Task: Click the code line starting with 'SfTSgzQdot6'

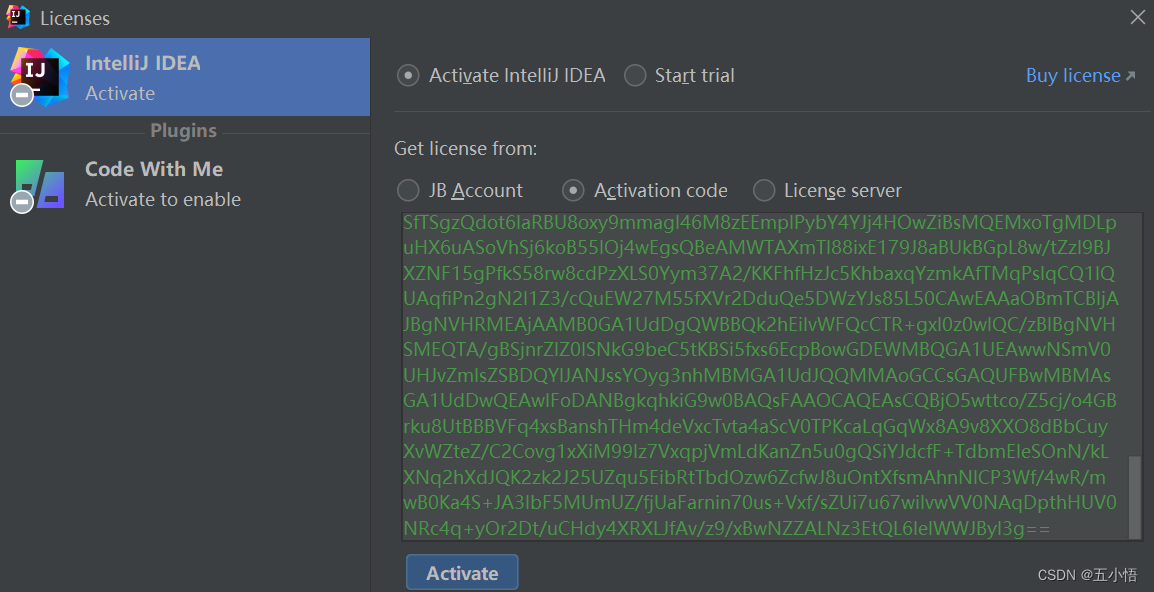Action: (x=760, y=222)
